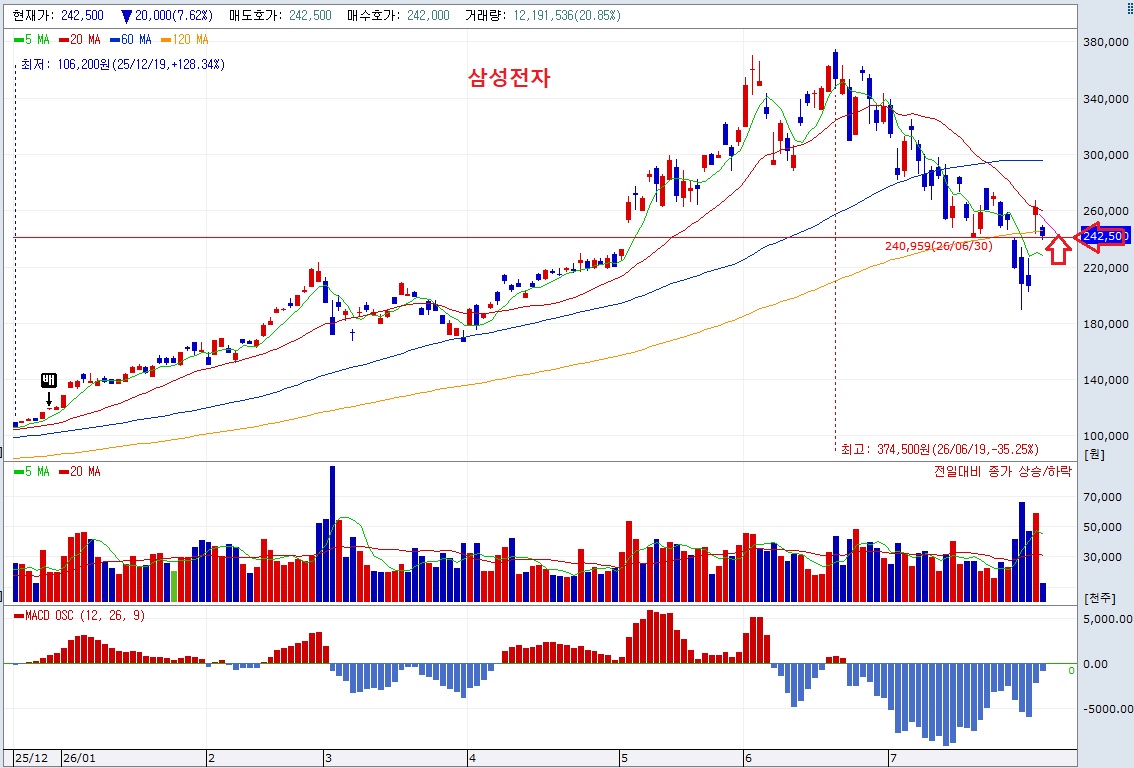Screen dimensions: 1134x768
Task: Click the '20,000(7.62%)' change value
Action: click(174, 15)
